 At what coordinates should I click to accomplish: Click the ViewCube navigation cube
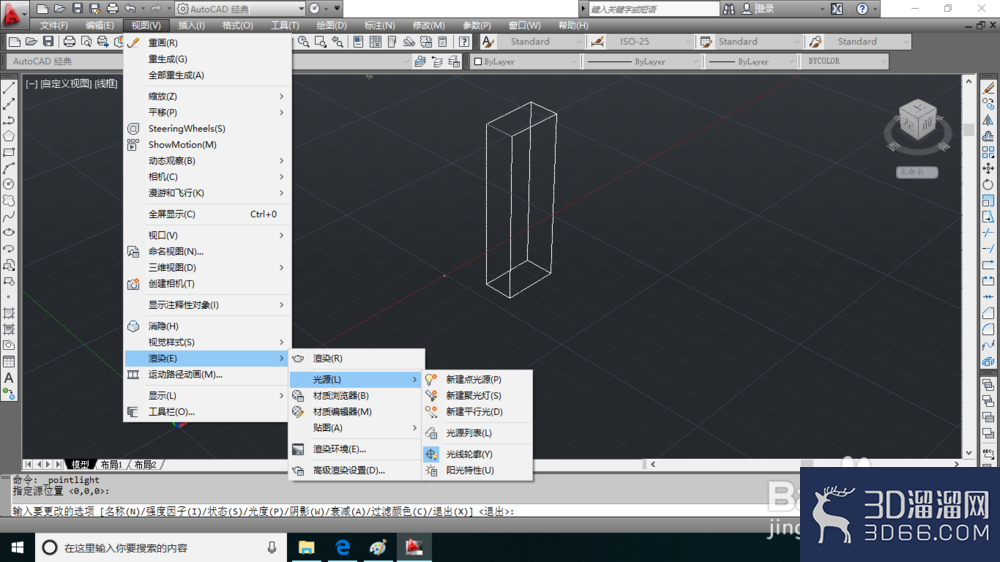(x=918, y=121)
